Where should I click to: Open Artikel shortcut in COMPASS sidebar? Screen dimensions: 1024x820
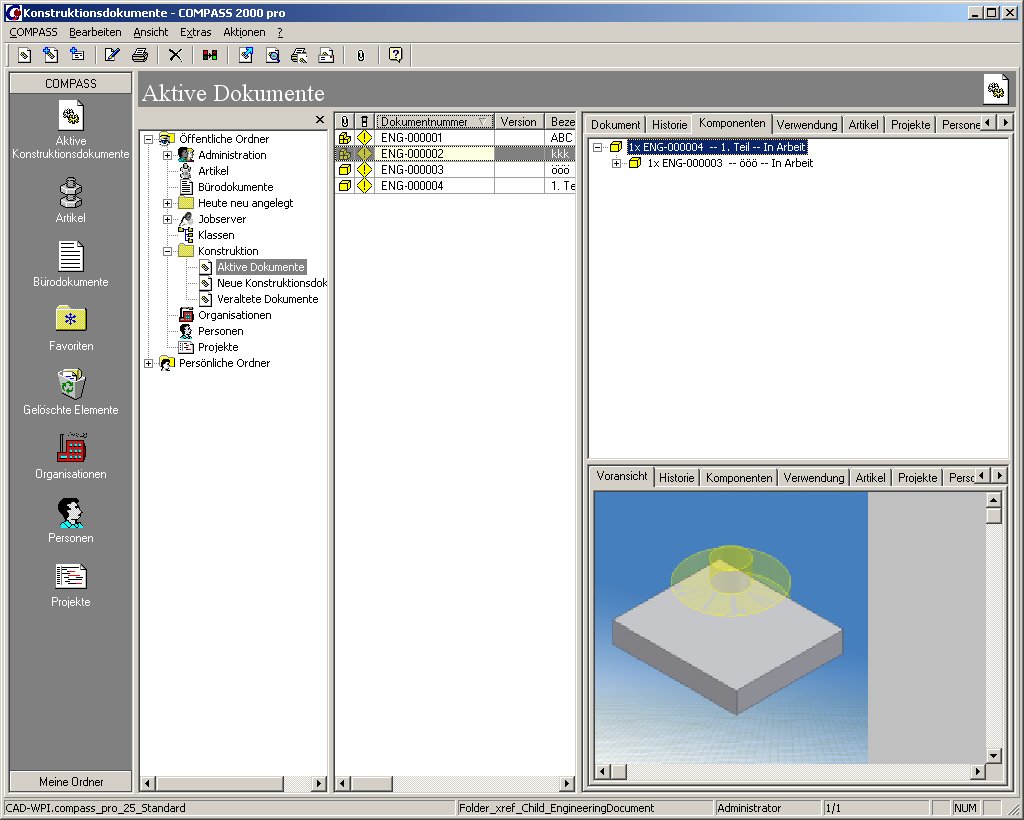click(71, 200)
